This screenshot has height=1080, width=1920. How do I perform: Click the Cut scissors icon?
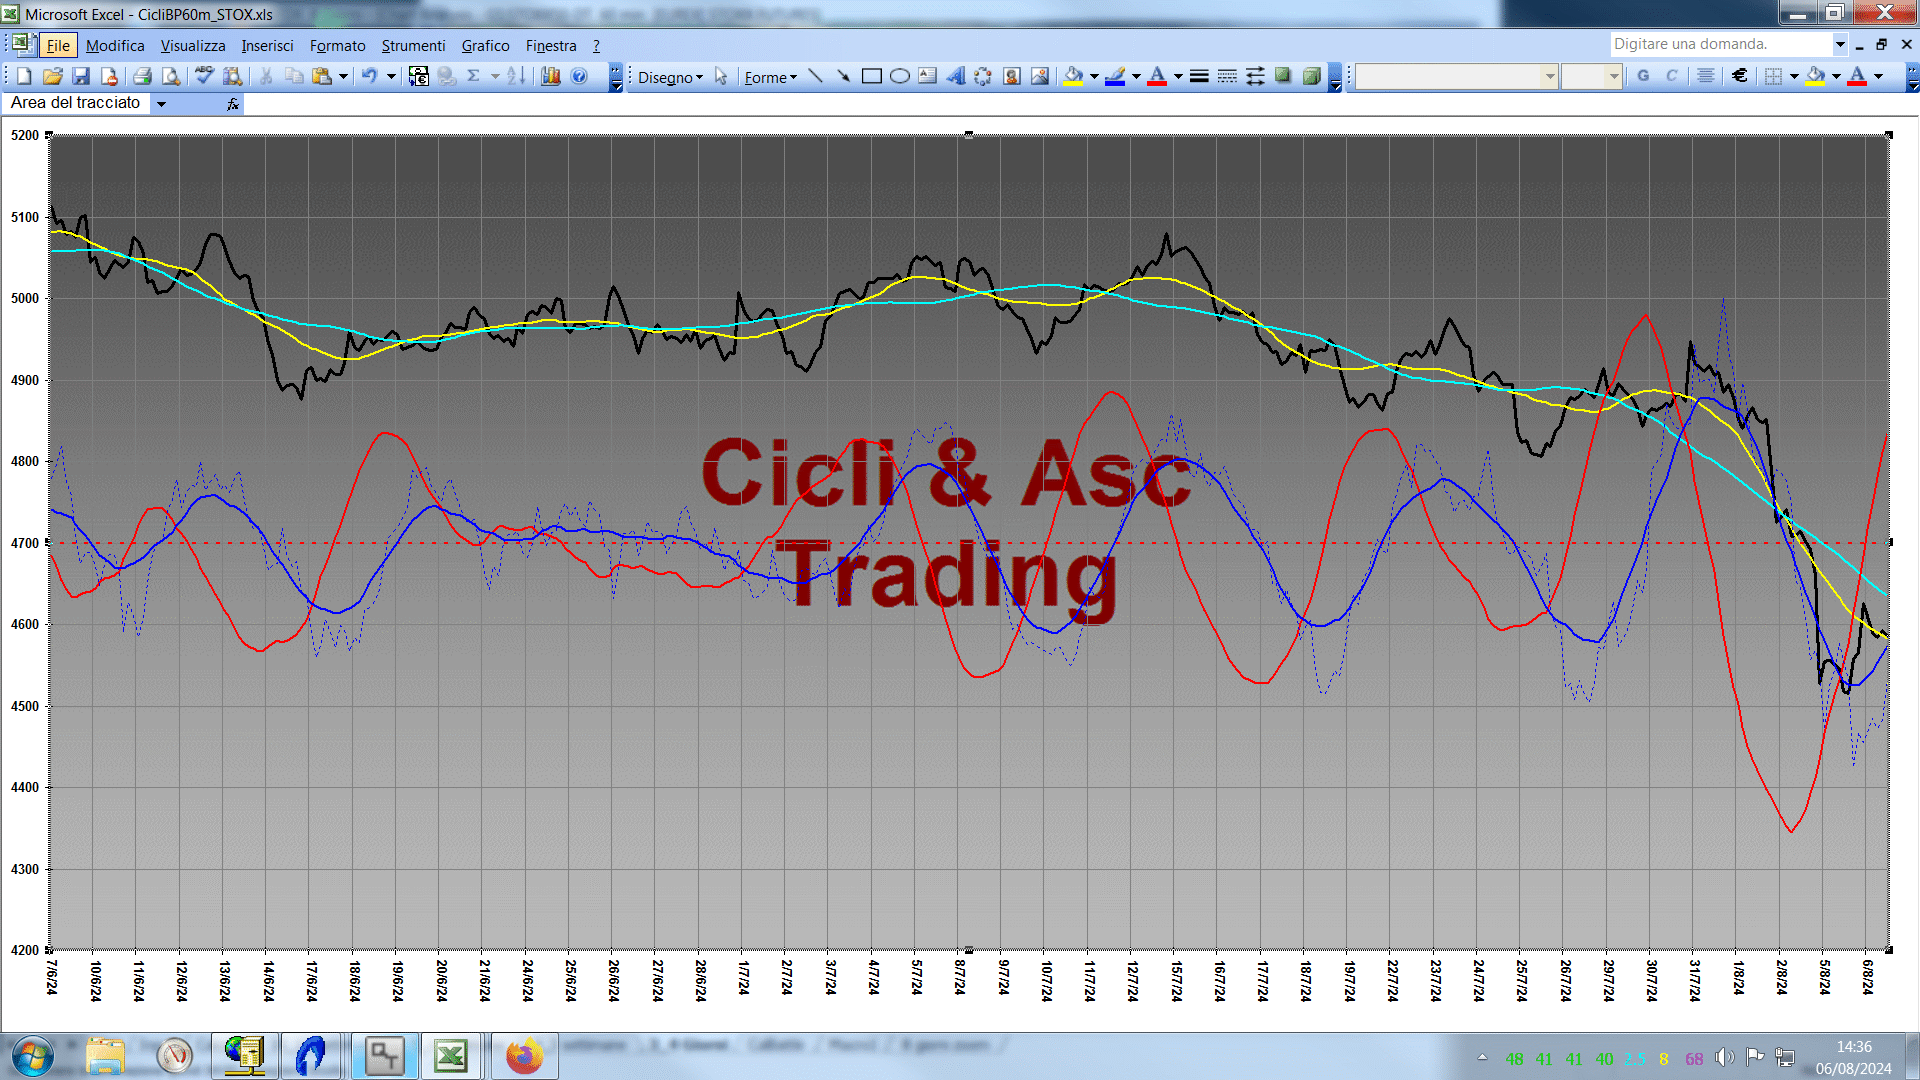click(x=266, y=76)
